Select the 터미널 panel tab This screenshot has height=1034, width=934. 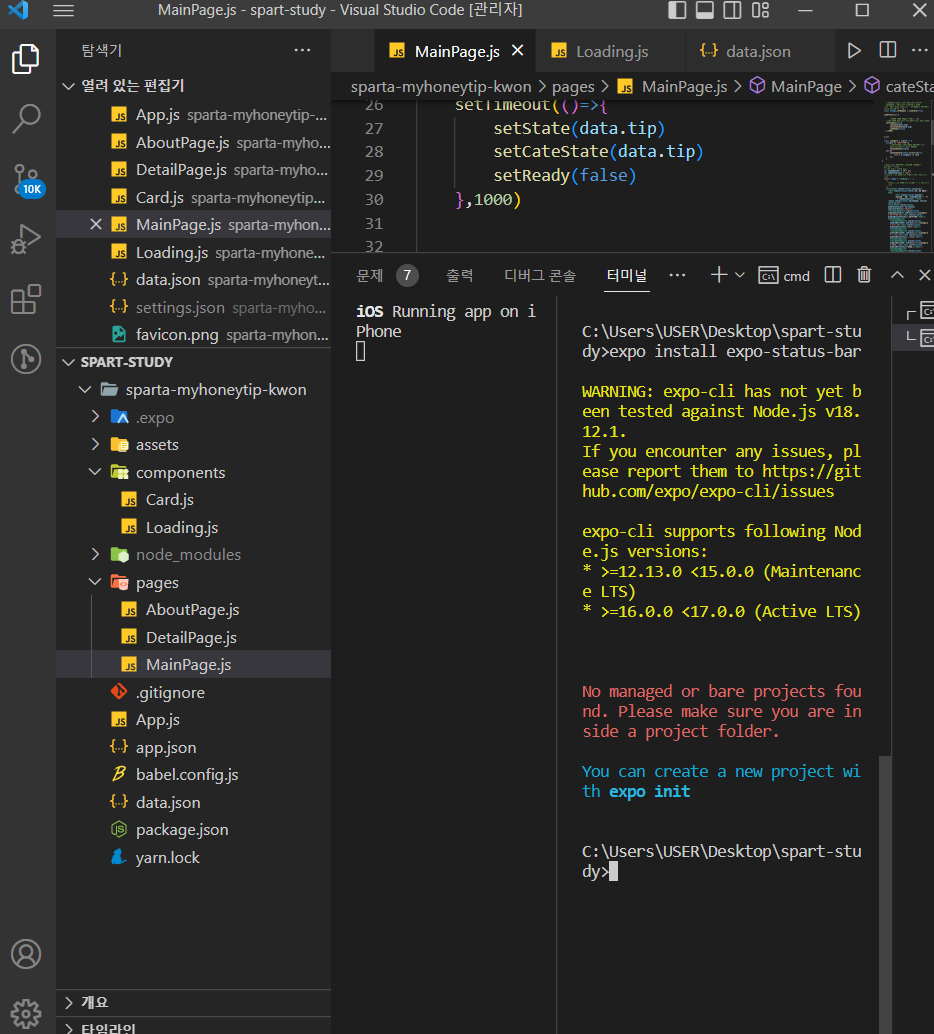[x=627, y=276]
